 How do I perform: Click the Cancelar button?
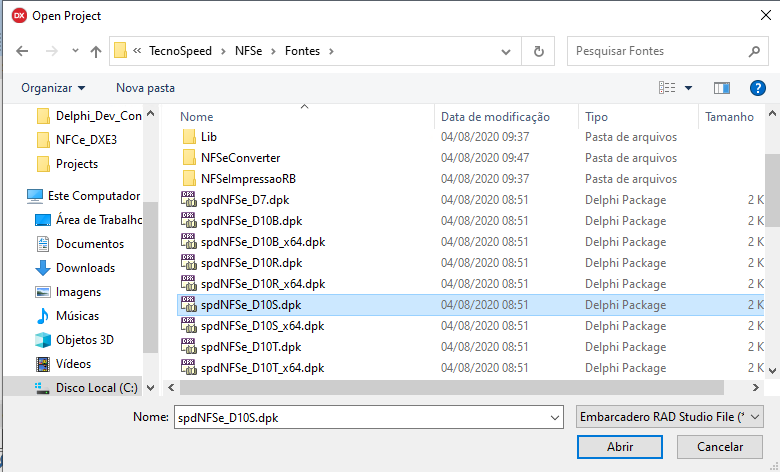tap(720, 447)
